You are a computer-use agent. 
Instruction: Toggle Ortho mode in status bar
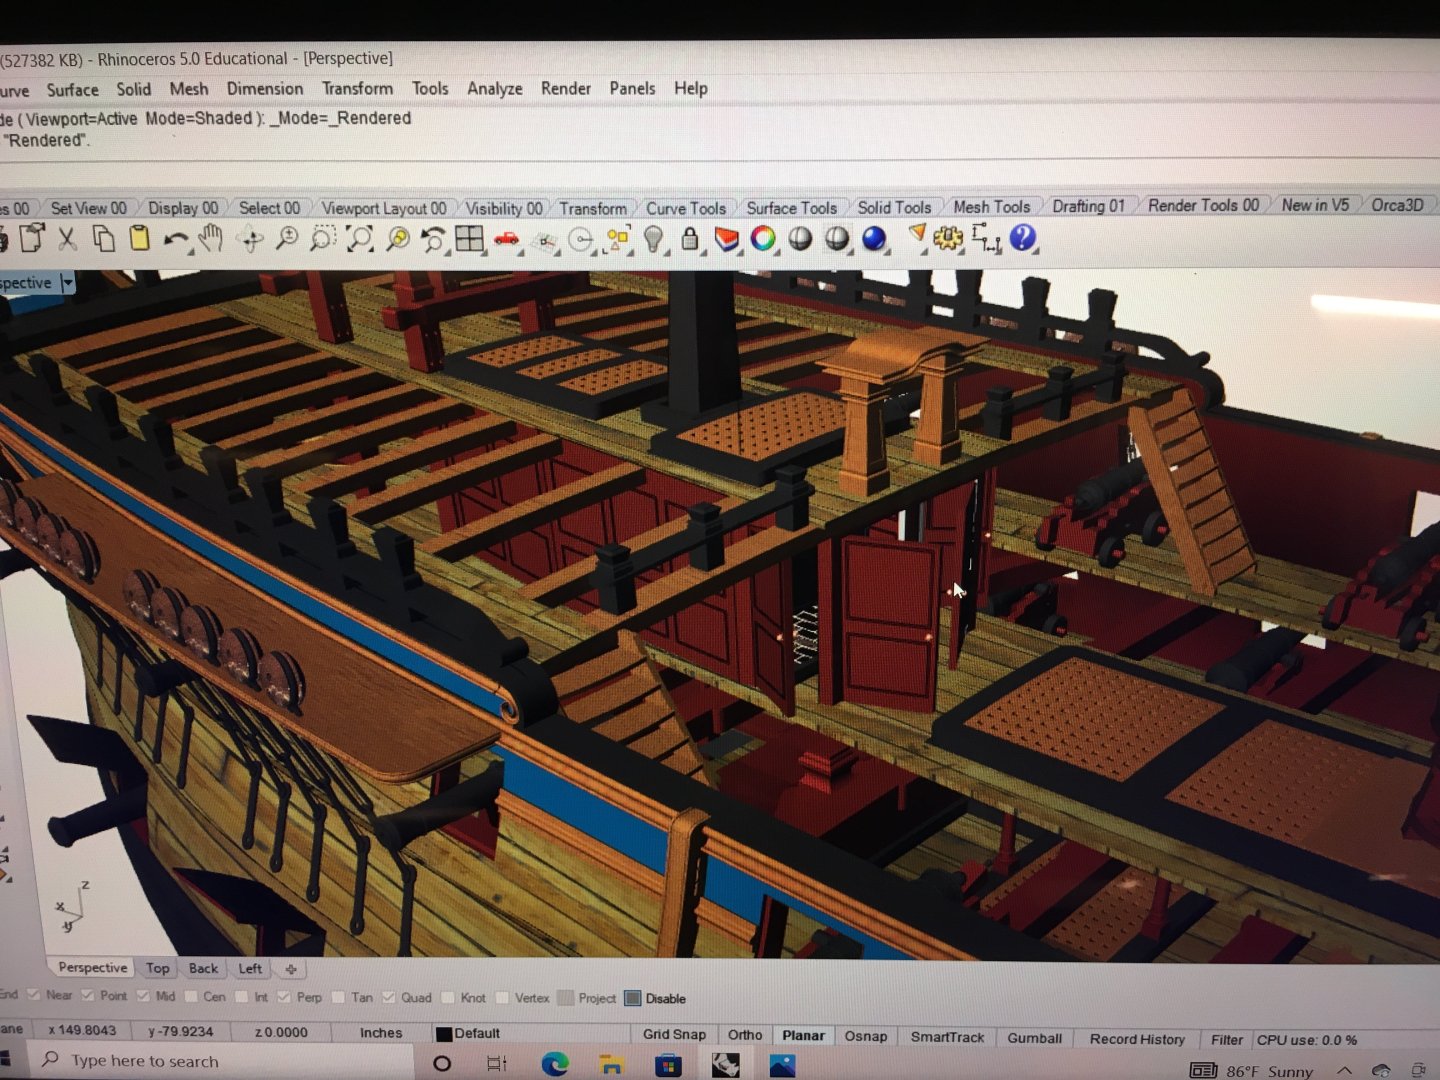745,1035
